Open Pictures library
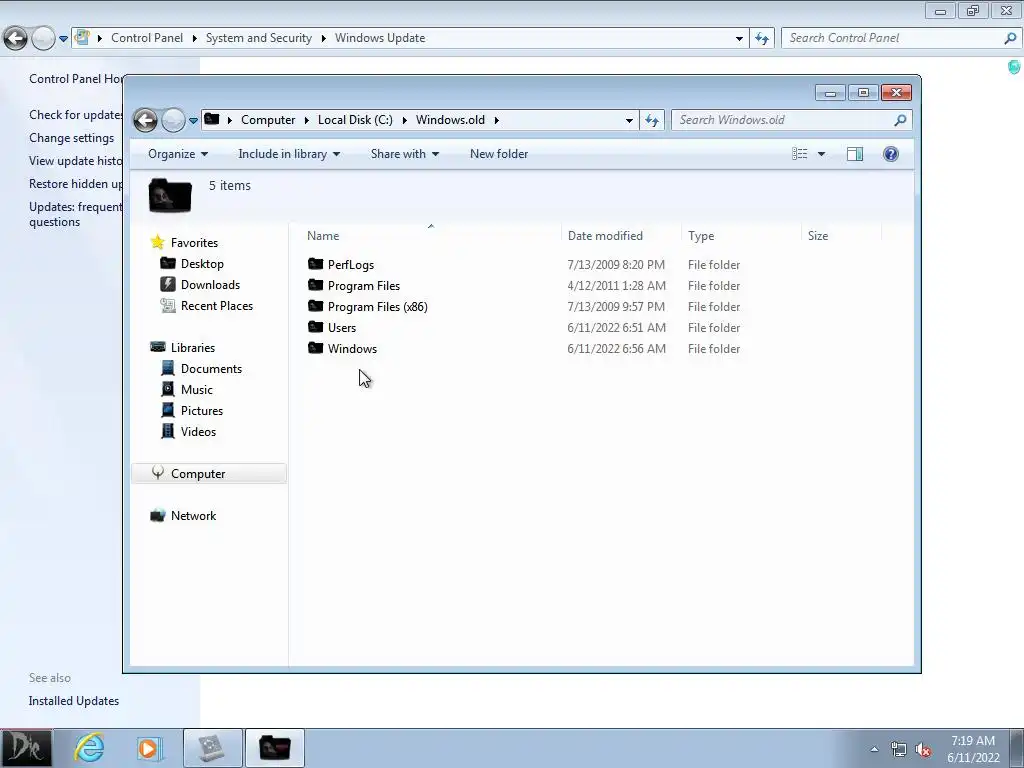 point(202,411)
